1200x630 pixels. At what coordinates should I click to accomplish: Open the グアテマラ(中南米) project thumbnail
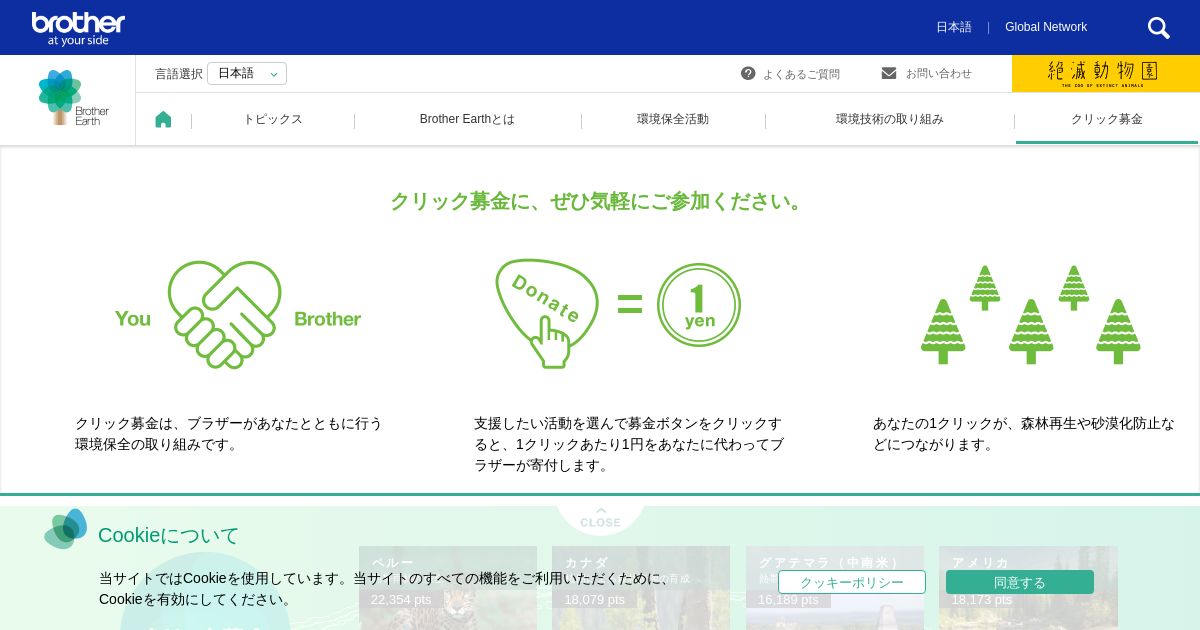835,588
